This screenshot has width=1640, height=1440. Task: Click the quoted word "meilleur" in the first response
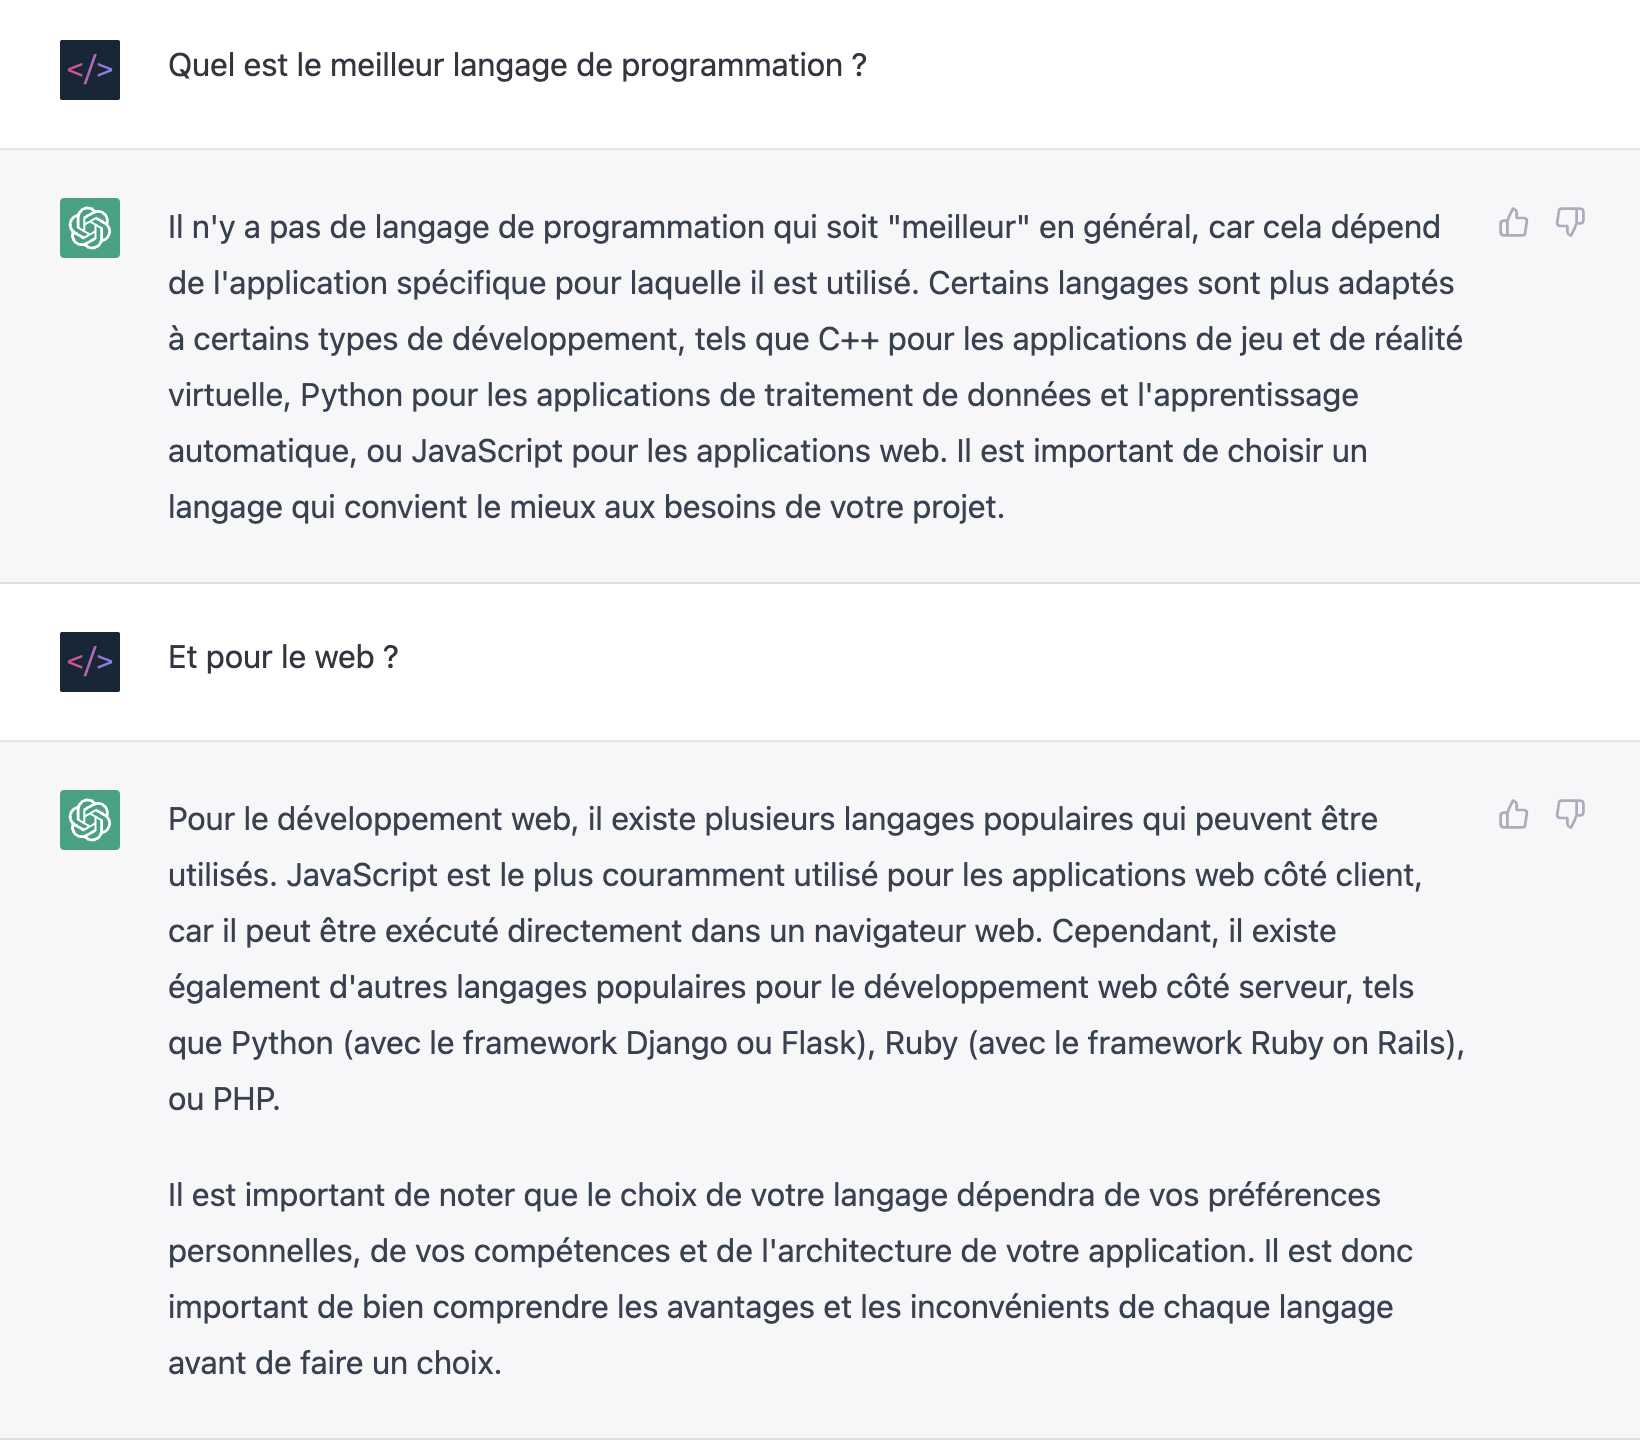960,226
